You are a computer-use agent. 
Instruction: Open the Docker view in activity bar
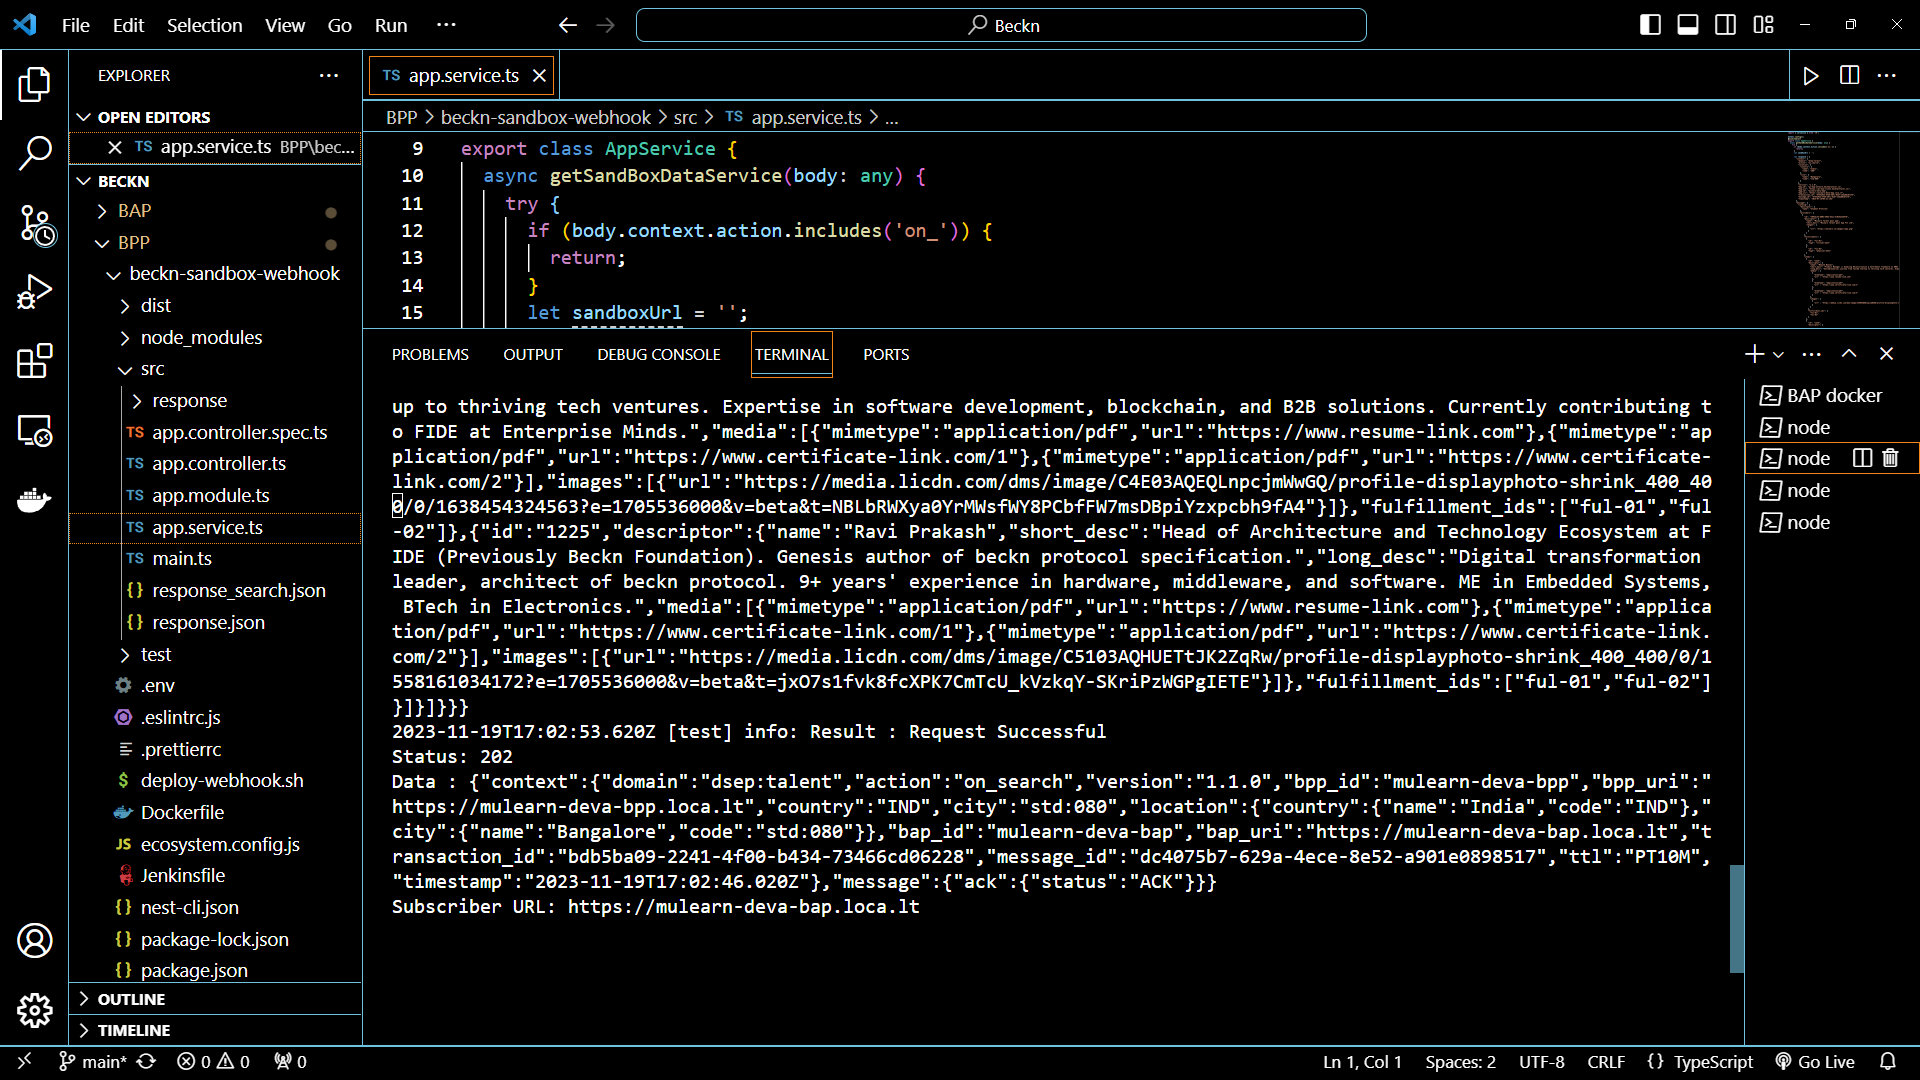tap(35, 499)
